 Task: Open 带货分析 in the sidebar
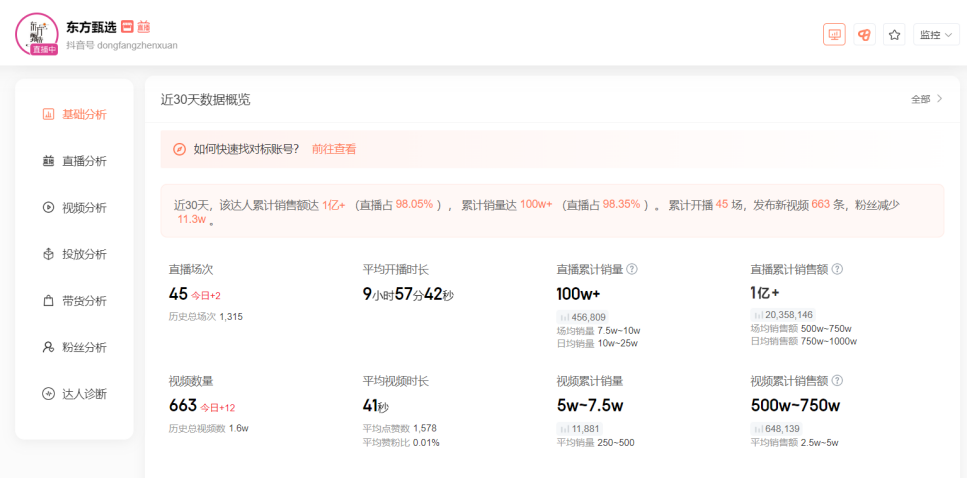[74, 301]
